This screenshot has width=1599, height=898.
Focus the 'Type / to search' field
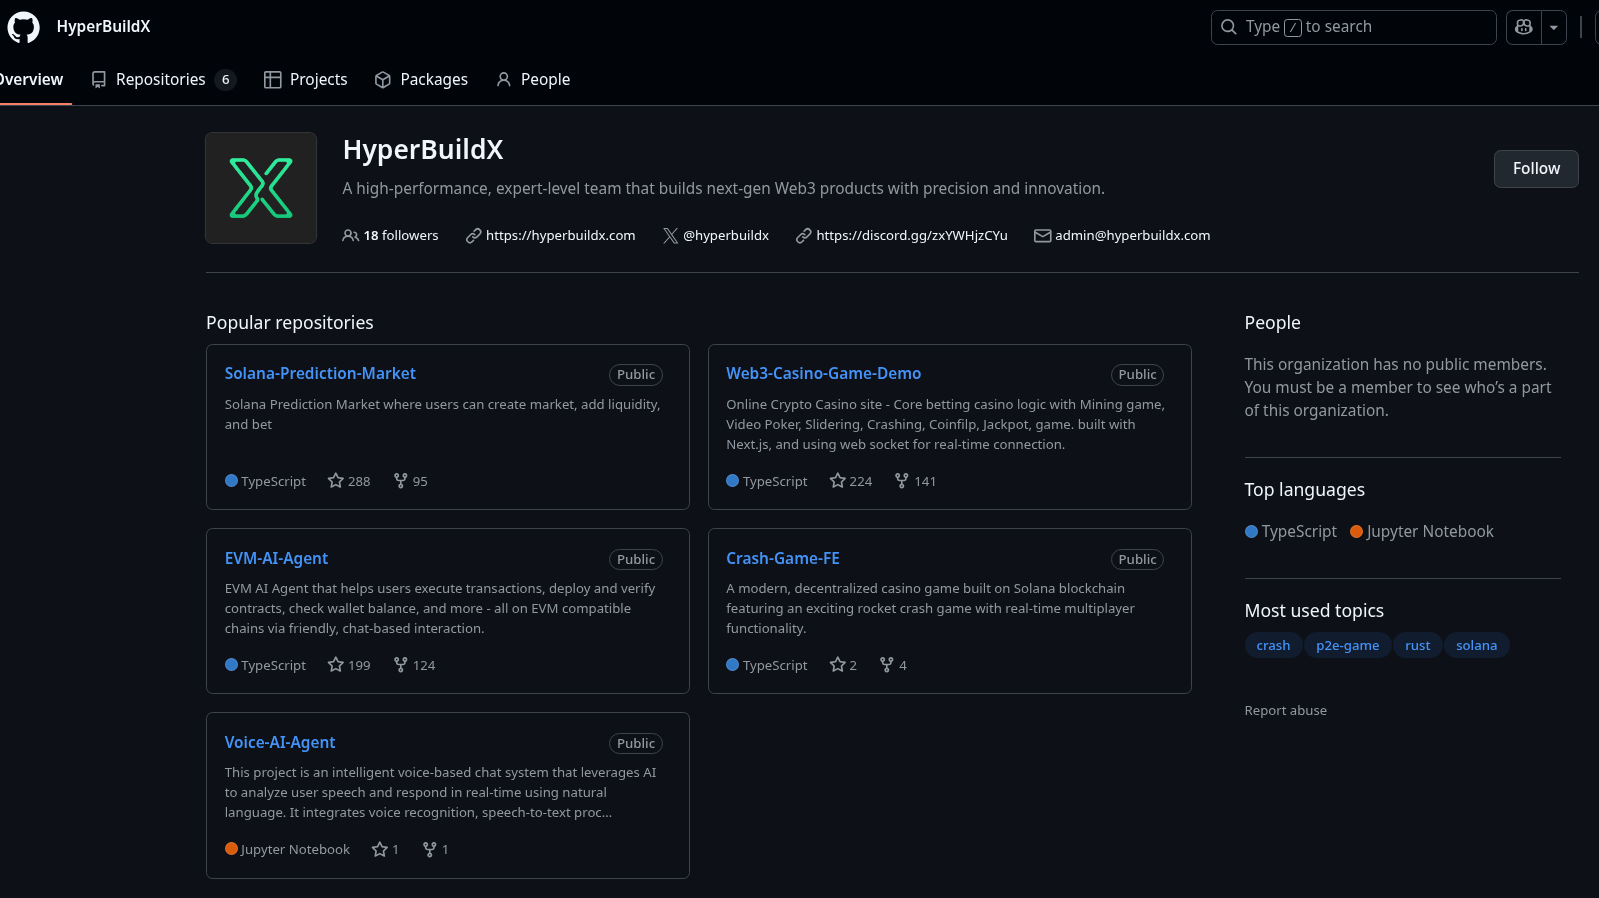click(1353, 27)
